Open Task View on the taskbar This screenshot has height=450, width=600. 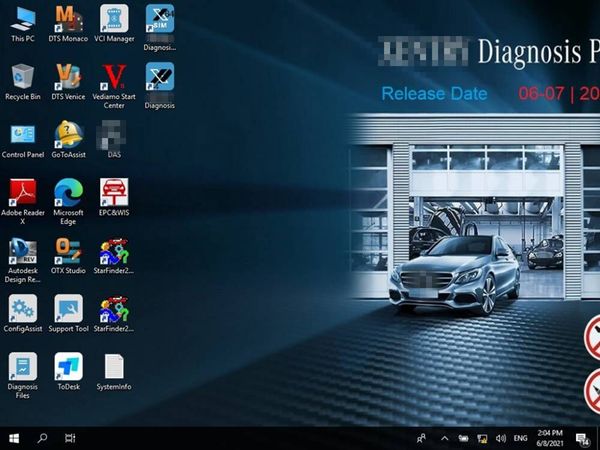pos(70,438)
